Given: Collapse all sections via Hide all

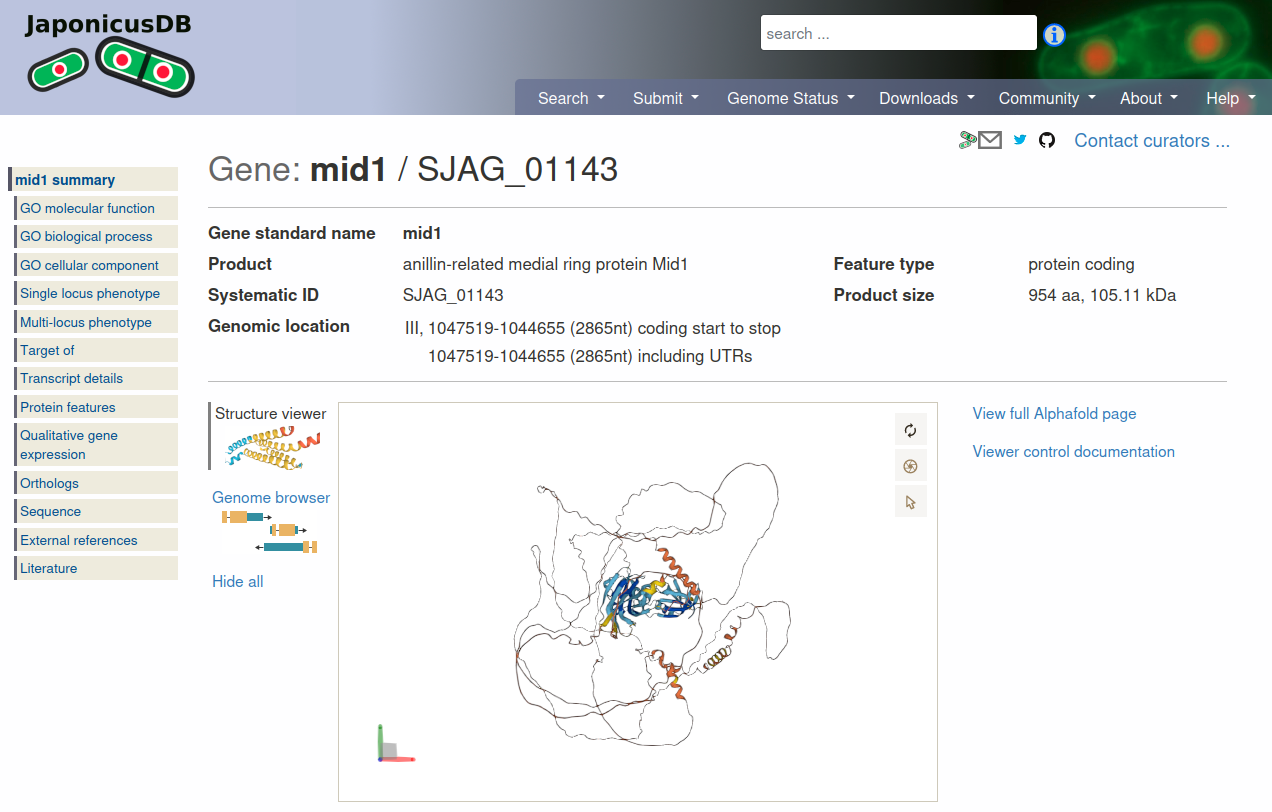Looking at the screenshot, I should [237, 581].
